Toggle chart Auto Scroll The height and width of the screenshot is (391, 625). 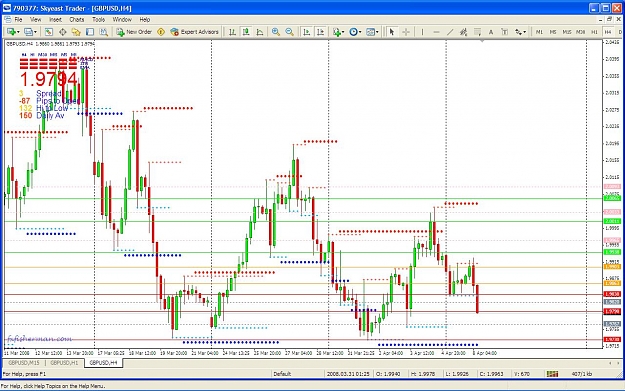tap(307, 32)
